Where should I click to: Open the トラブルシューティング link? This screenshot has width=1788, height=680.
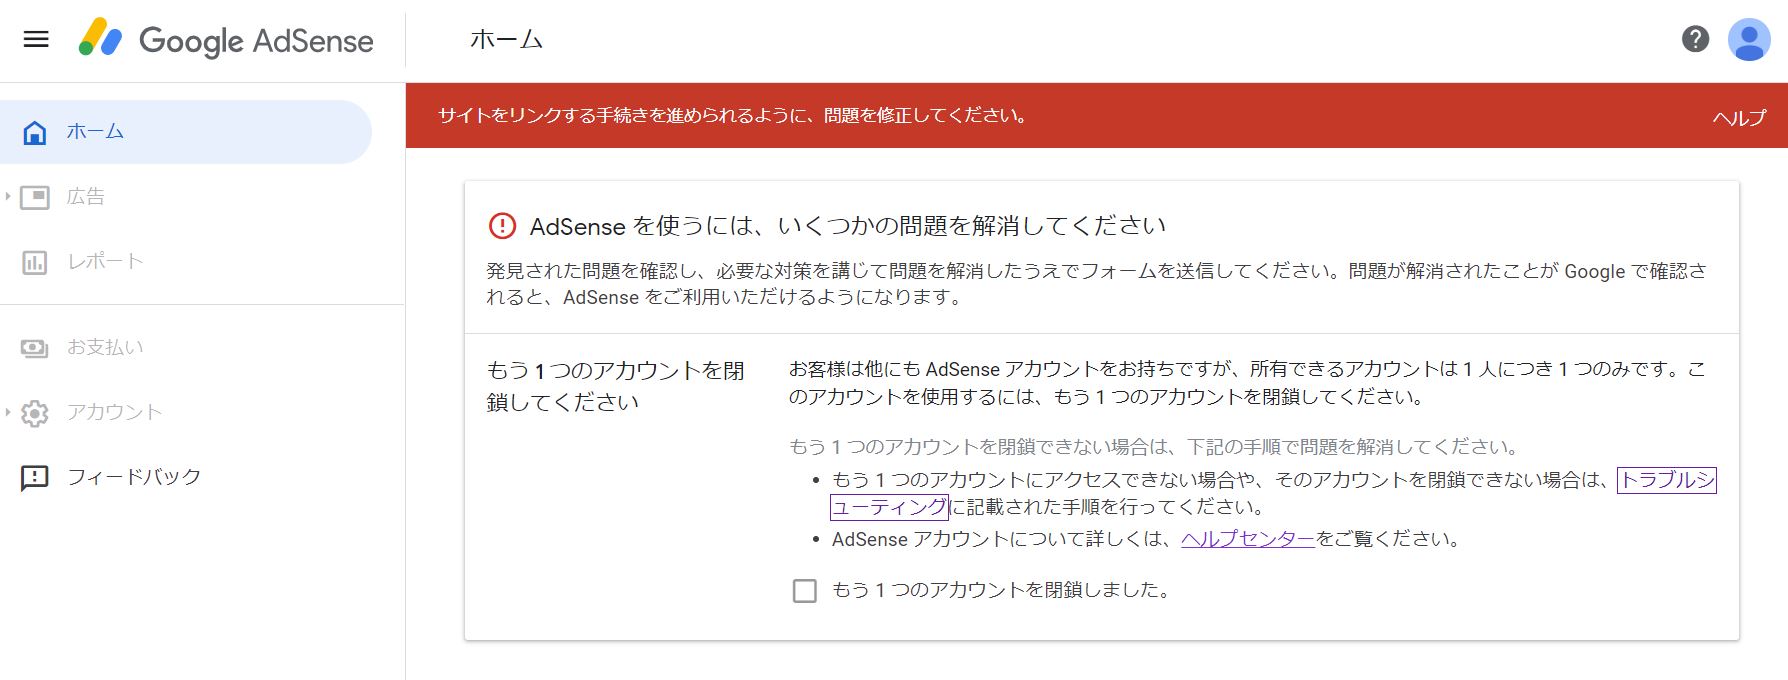tap(1666, 480)
